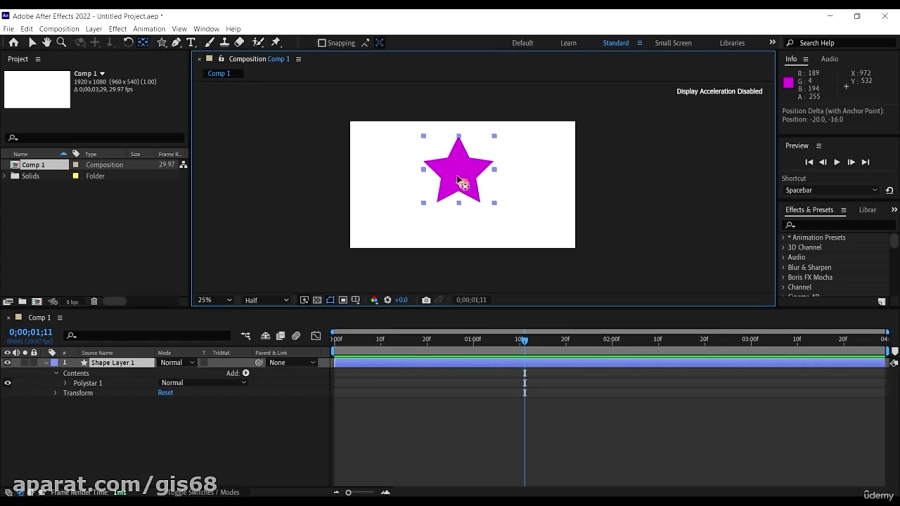Image resolution: width=900 pixels, height=506 pixels.
Task: Enable the Snapping checkbox
Action: [x=322, y=43]
